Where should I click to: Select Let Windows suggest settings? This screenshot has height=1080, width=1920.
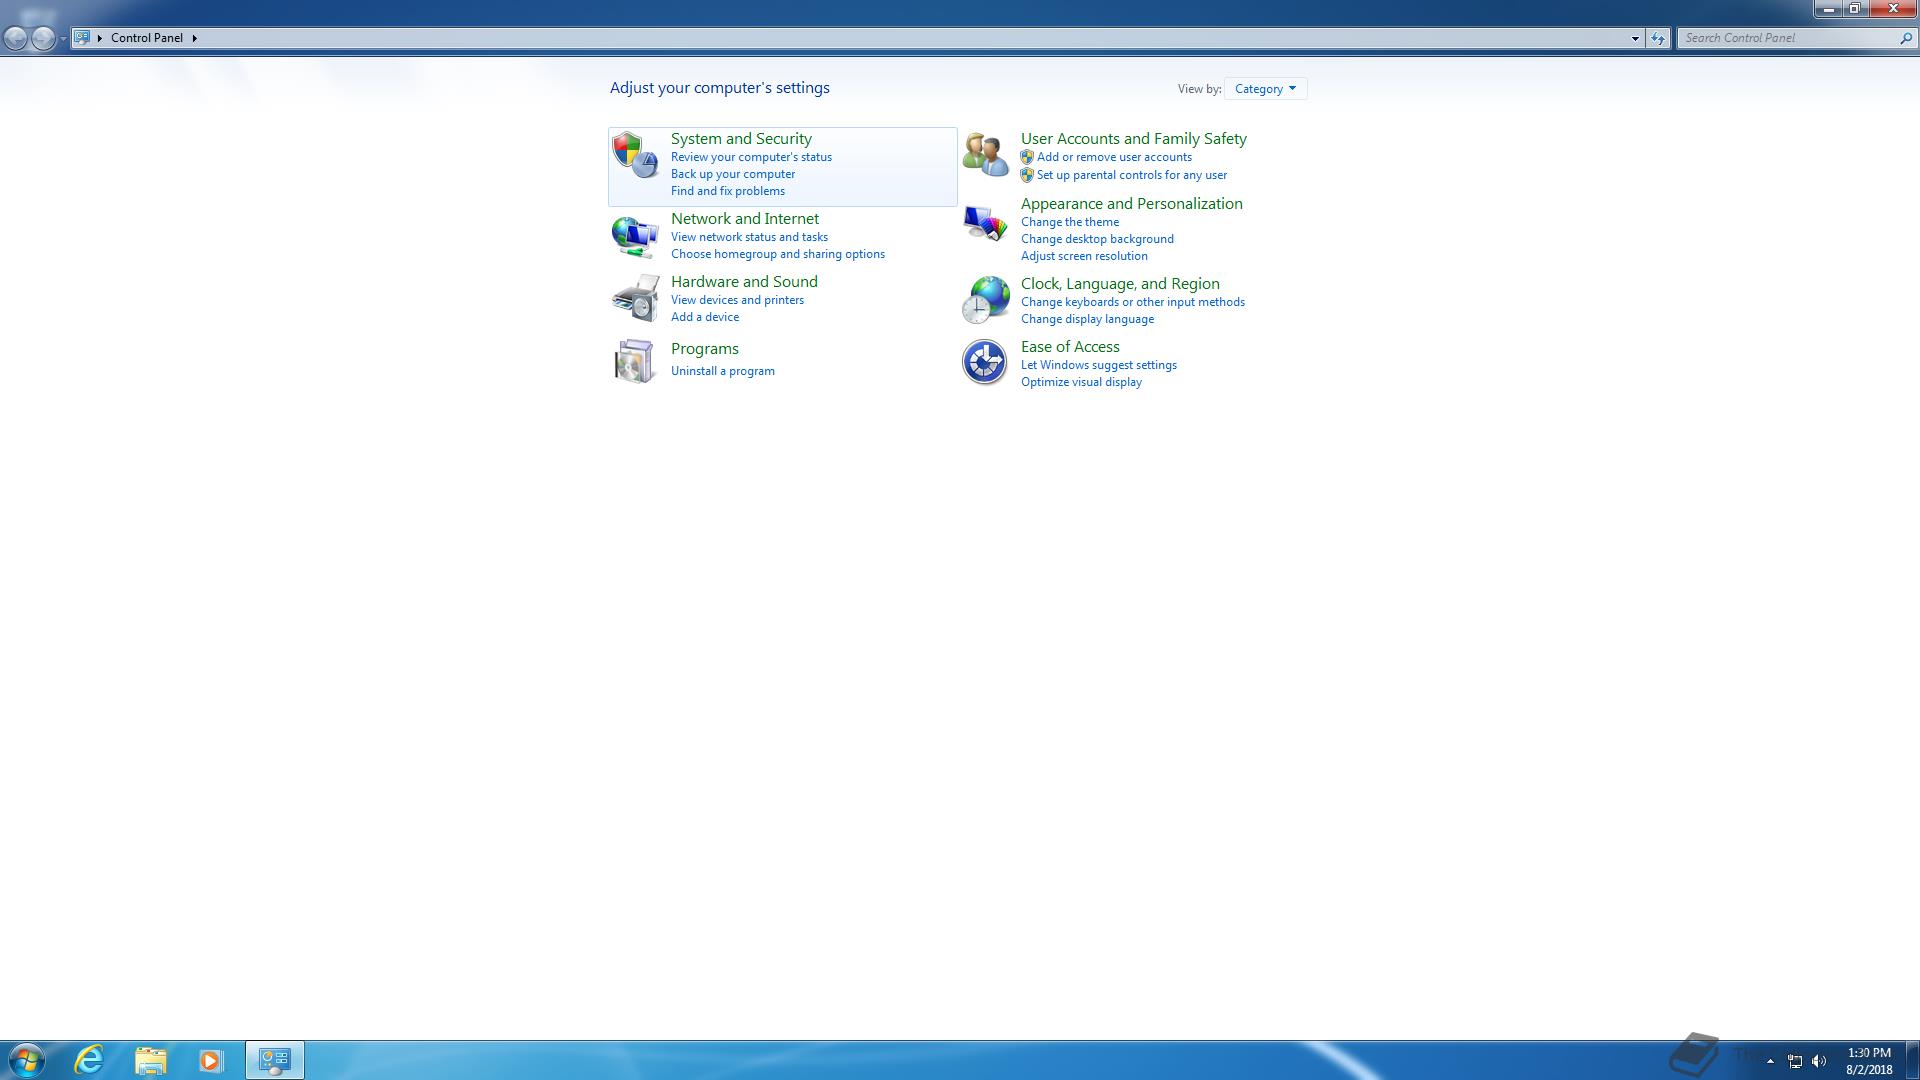[x=1099, y=365]
